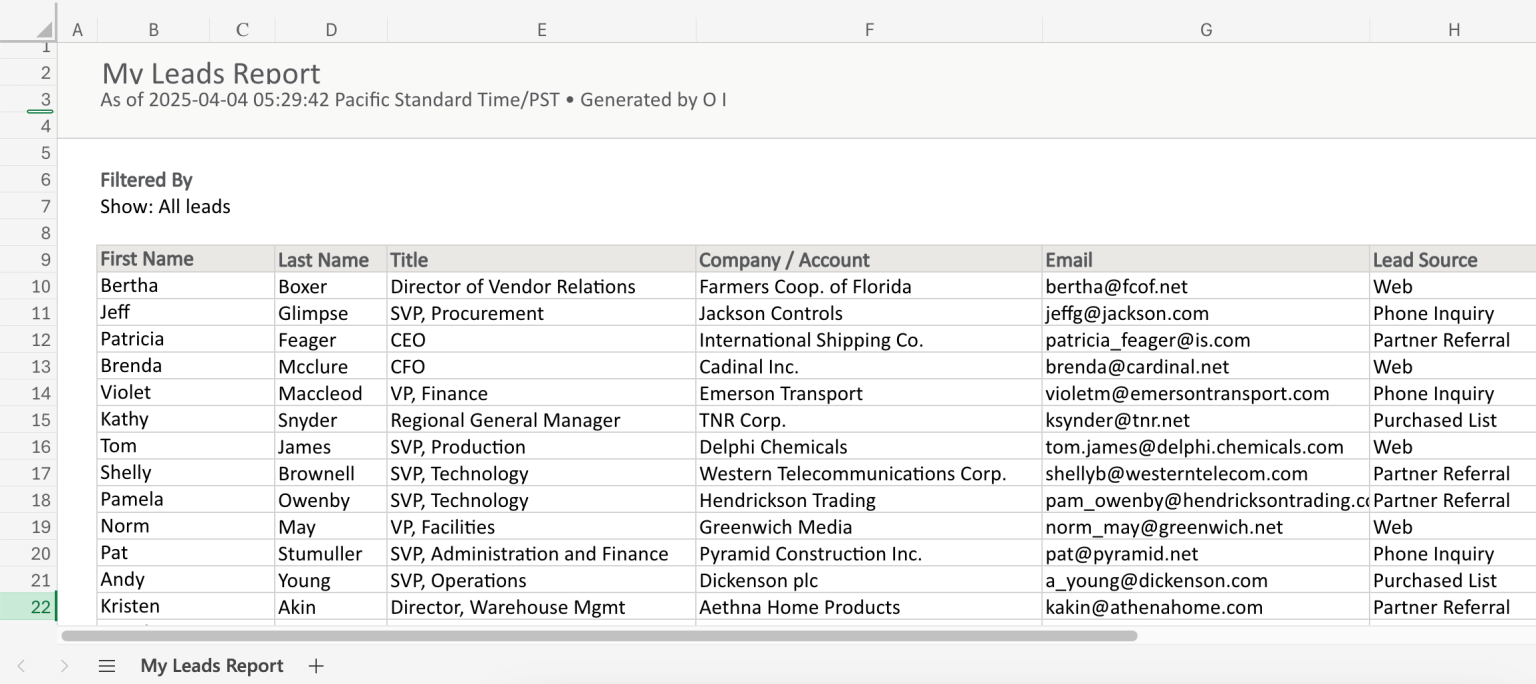Open the sheet list via hamburger icon
This screenshot has height=684, width=1536.
pos(106,665)
